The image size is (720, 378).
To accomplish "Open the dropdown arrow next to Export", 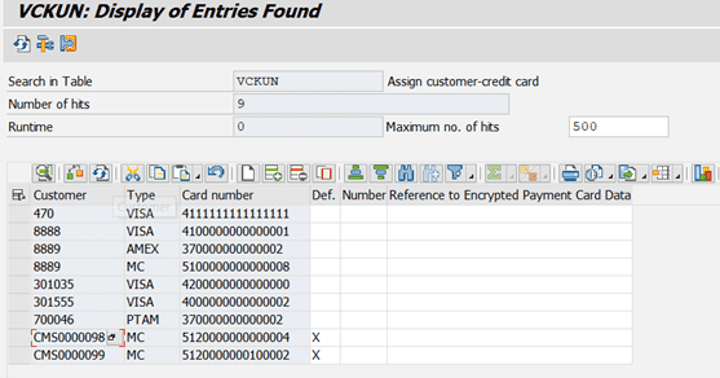I will (644, 175).
